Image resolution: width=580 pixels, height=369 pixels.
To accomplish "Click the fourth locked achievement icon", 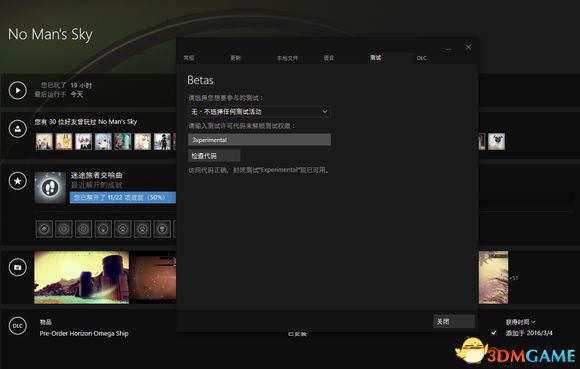I will coord(103,229).
